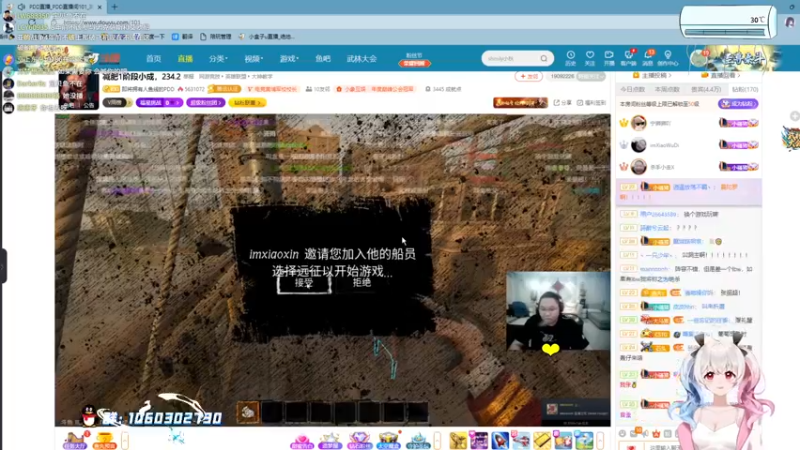
Task: Click the purple 福星挑战 pill button
Action: click(x=159, y=103)
